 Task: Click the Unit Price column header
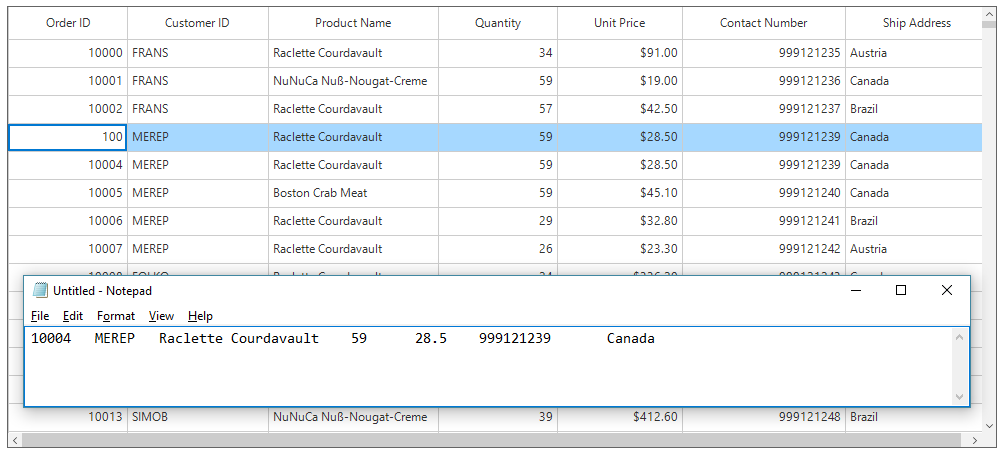coord(619,23)
